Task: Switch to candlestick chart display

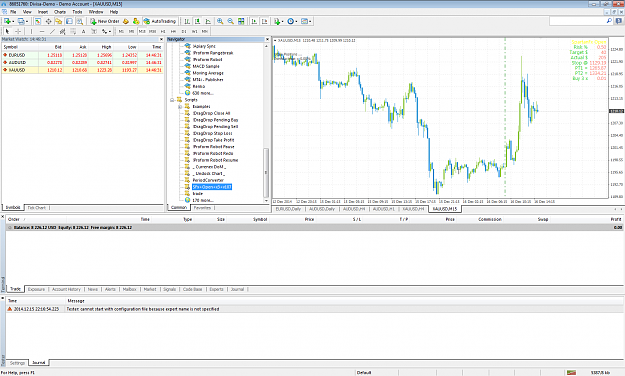Action: (x=197, y=21)
